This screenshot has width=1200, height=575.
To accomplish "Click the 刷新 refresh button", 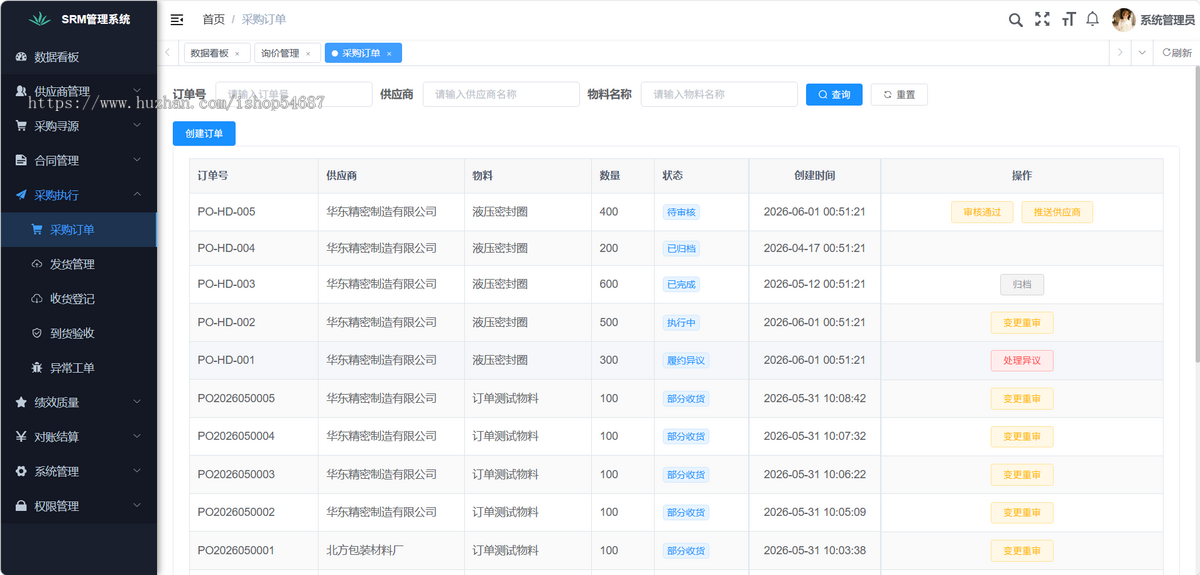I will click(1177, 53).
